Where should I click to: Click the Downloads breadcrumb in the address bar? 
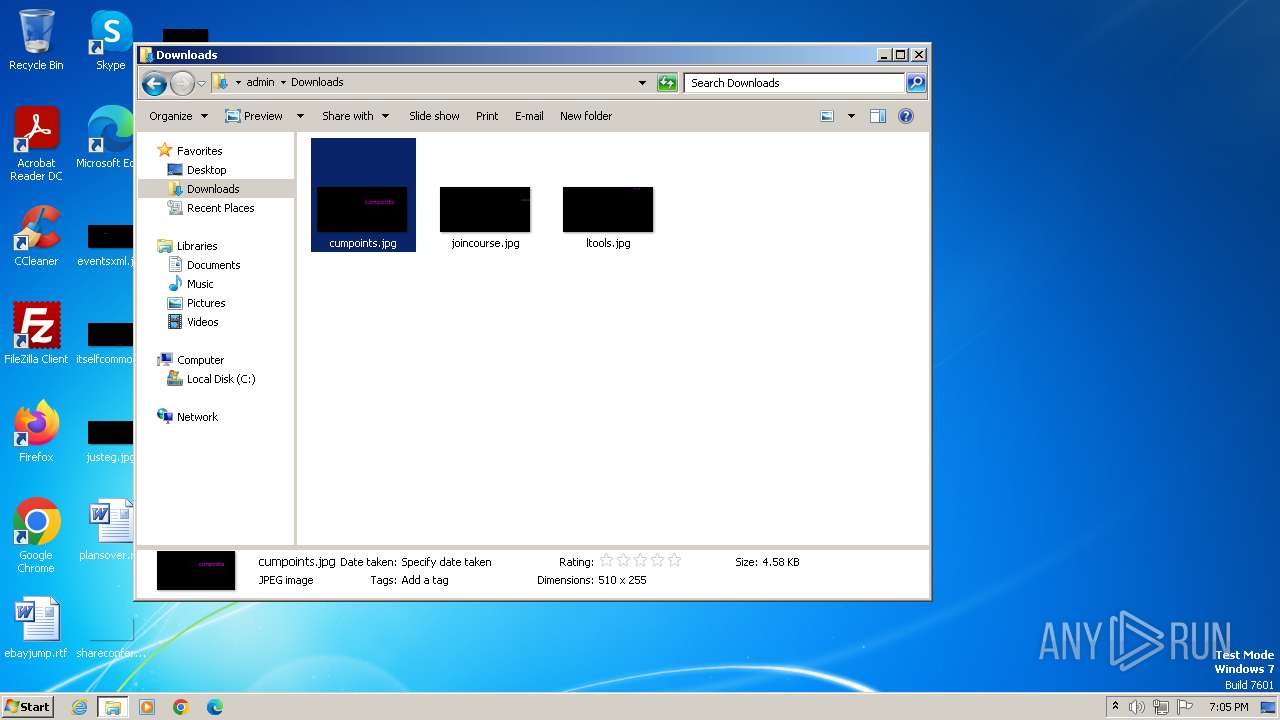pyautogui.click(x=317, y=83)
